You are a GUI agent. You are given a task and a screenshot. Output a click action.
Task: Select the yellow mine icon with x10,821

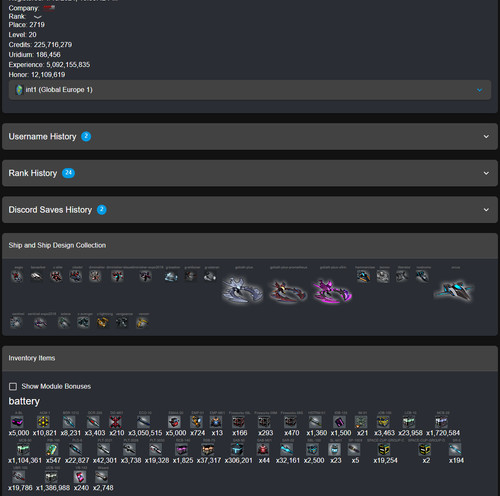[43, 422]
